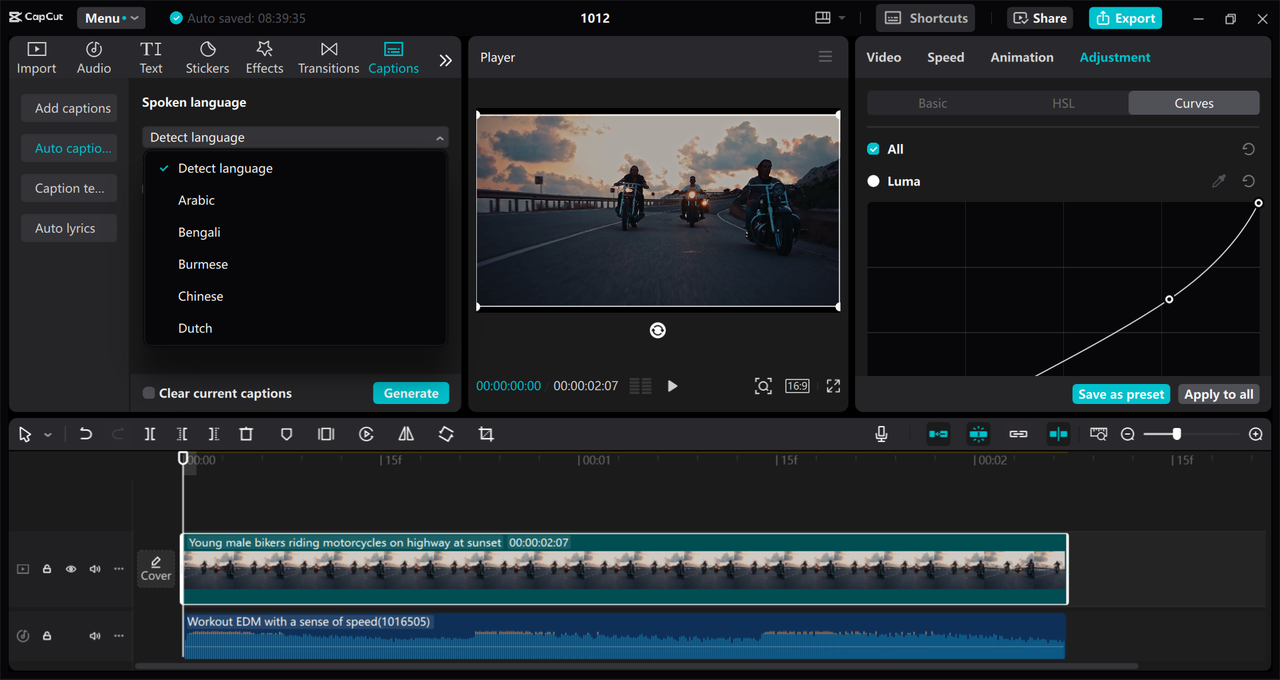
Task: Open the Effects tab
Action: pos(264,58)
